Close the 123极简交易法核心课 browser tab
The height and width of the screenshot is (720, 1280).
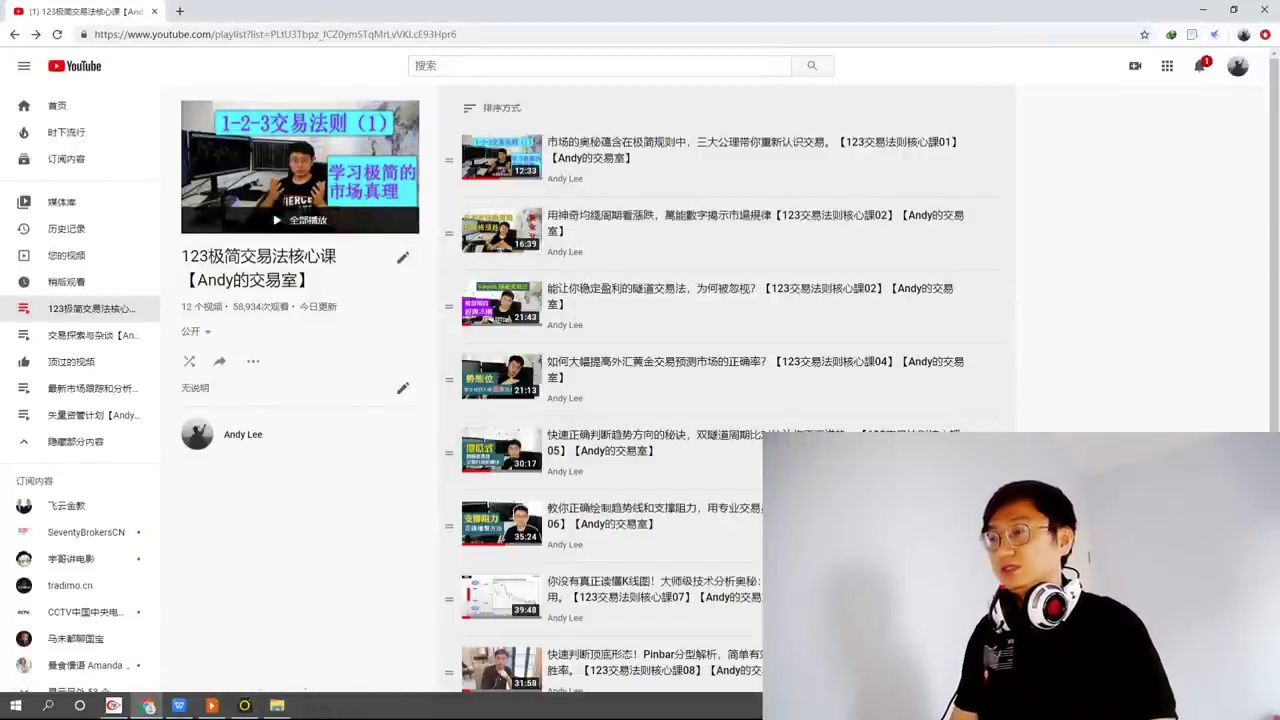(154, 11)
